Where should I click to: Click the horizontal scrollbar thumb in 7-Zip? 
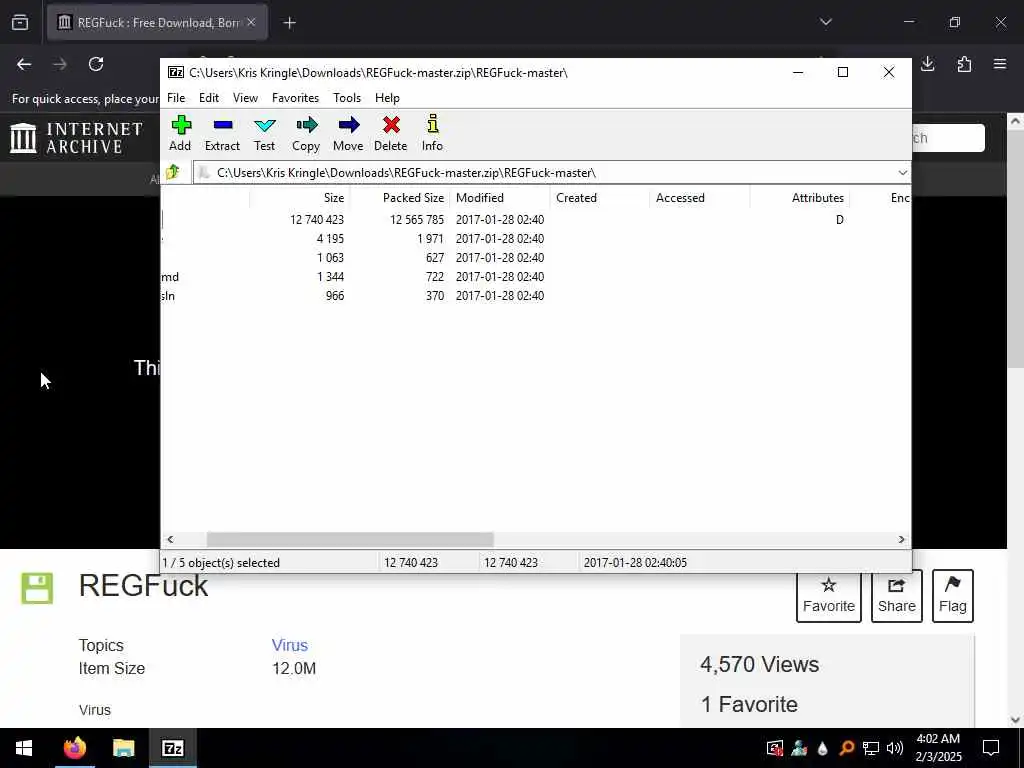click(350, 539)
